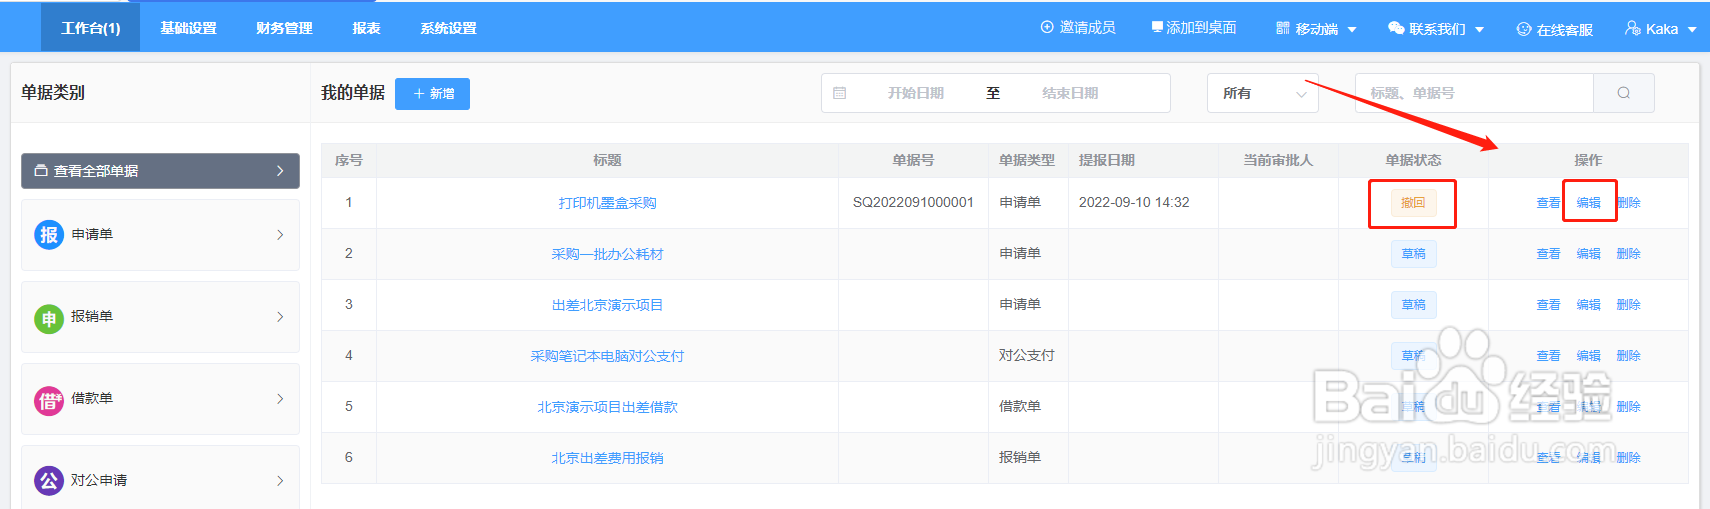Image resolution: width=1710 pixels, height=509 pixels.
Task: Click 删除 for 出差北京演示项目 row
Action: pyautogui.click(x=1628, y=305)
